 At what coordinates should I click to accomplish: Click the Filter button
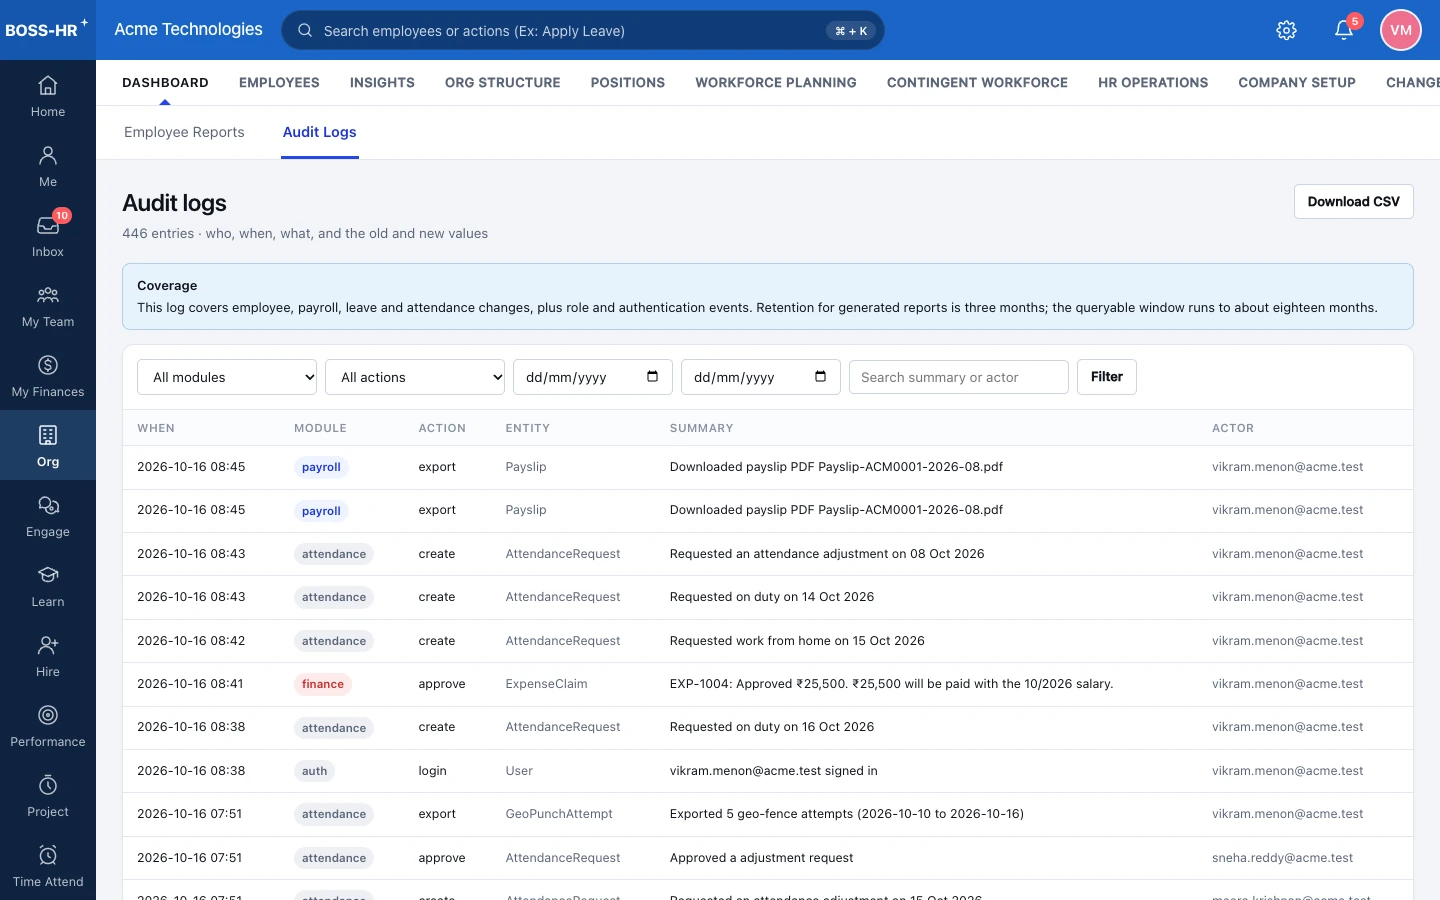point(1107,377)
